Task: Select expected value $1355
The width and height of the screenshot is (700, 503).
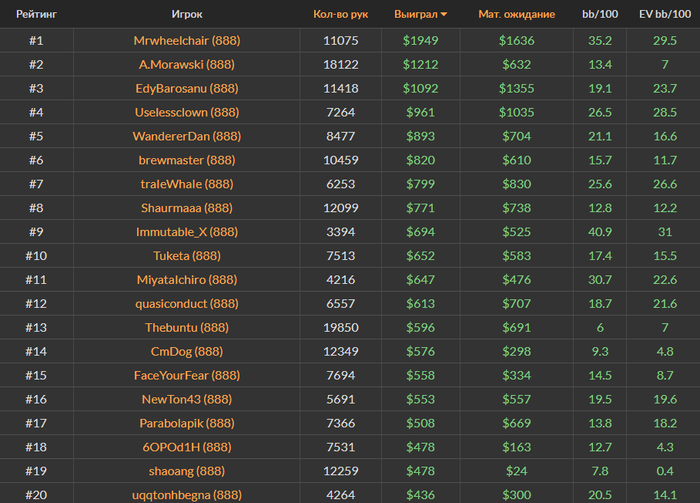Action: point(517,88)
